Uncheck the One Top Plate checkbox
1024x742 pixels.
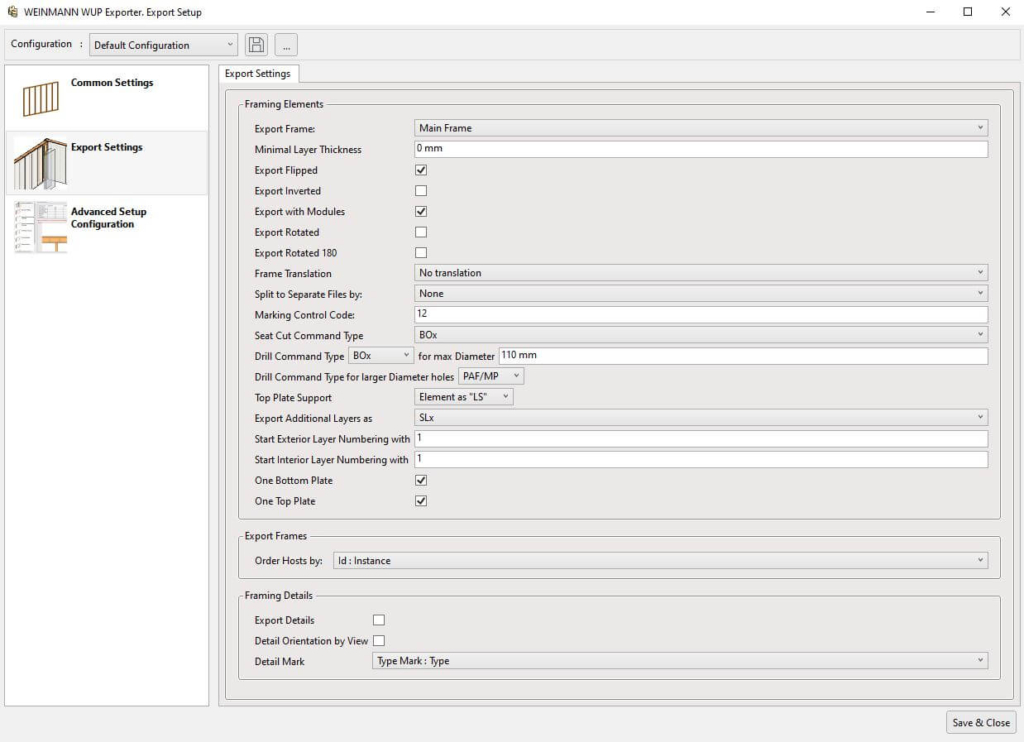[x=421, y=501]
